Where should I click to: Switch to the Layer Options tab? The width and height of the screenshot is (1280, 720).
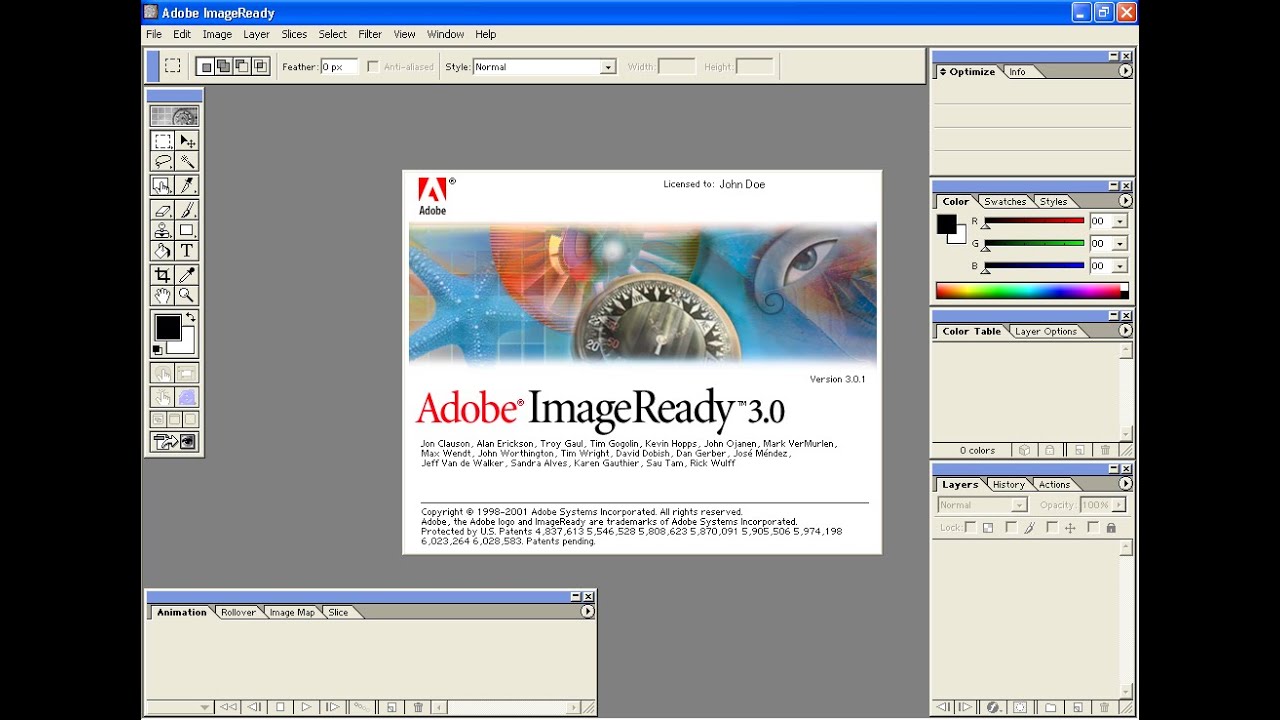coord(1045,331)
